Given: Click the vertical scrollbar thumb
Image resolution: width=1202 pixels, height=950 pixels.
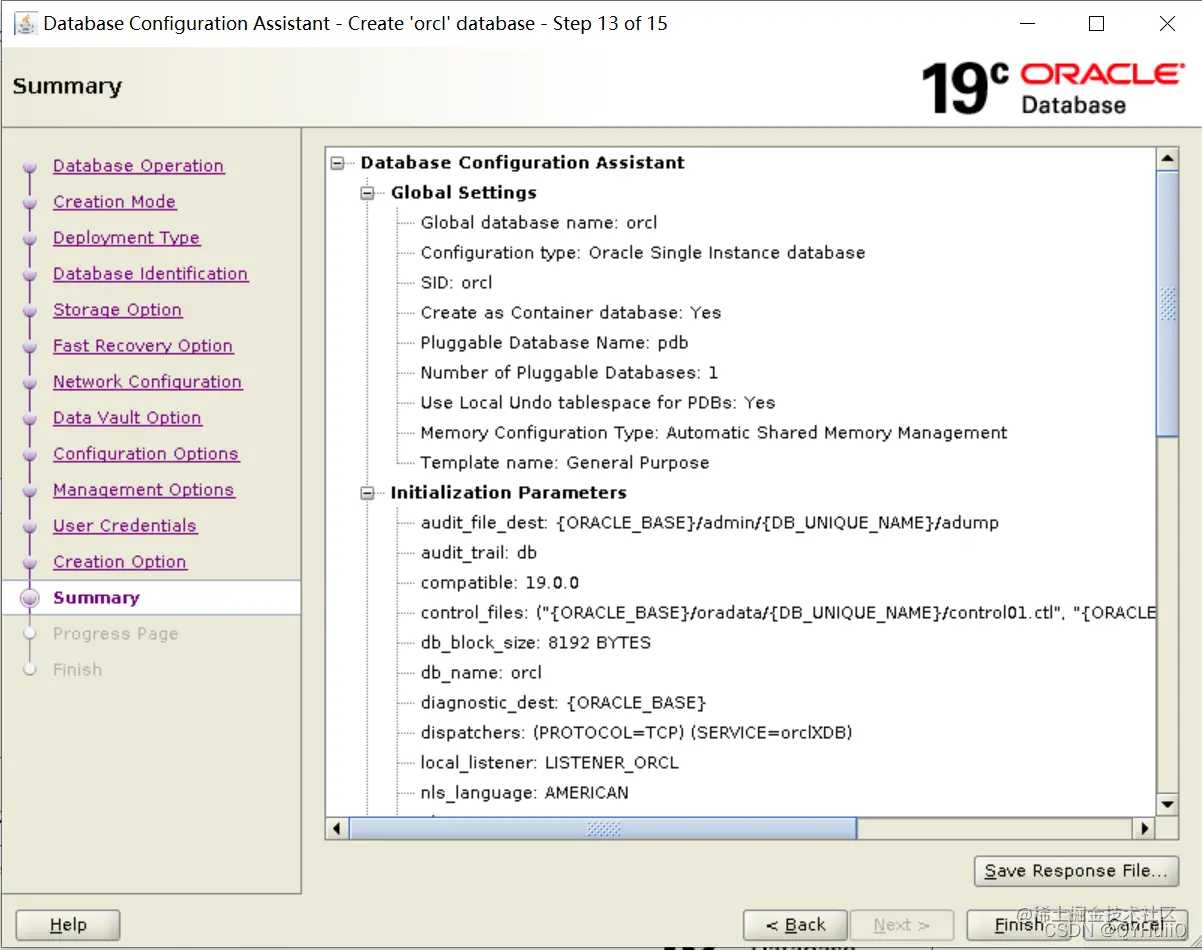Looking at the screenshot, I should click(x=1167, y=303).
